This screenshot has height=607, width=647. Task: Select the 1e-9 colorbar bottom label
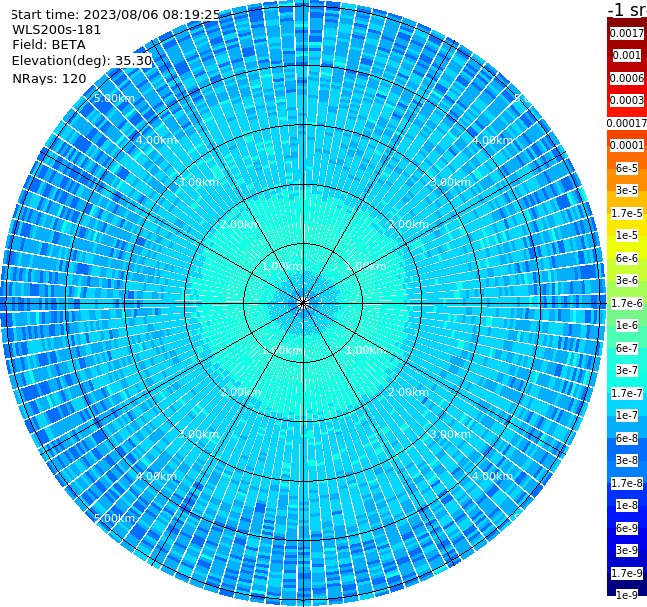click(x=627, y=595)
